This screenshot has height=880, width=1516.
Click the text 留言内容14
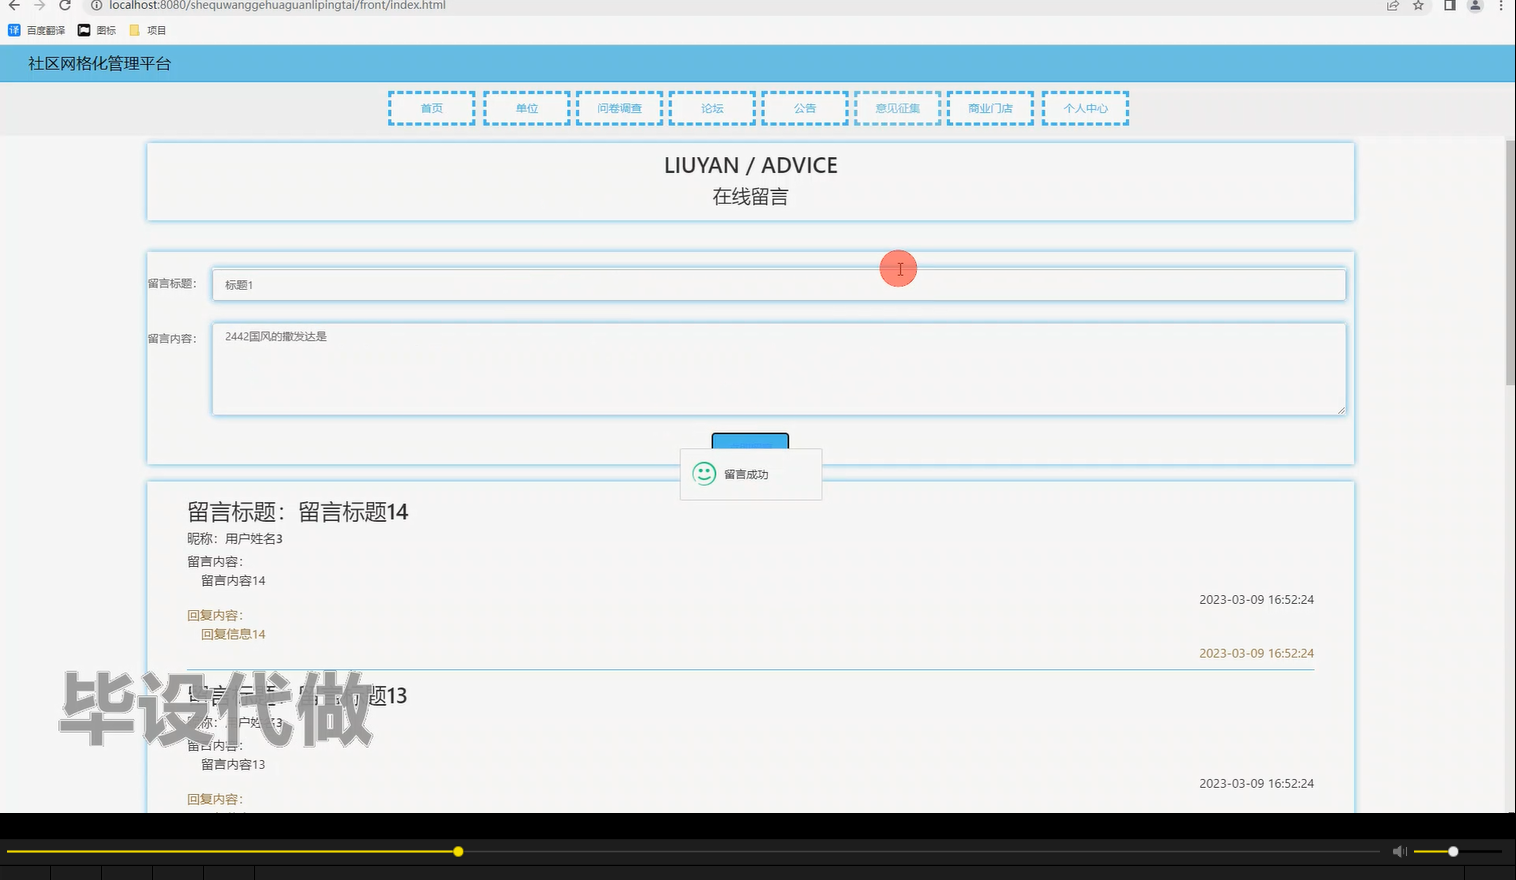(x=233, y=581)
